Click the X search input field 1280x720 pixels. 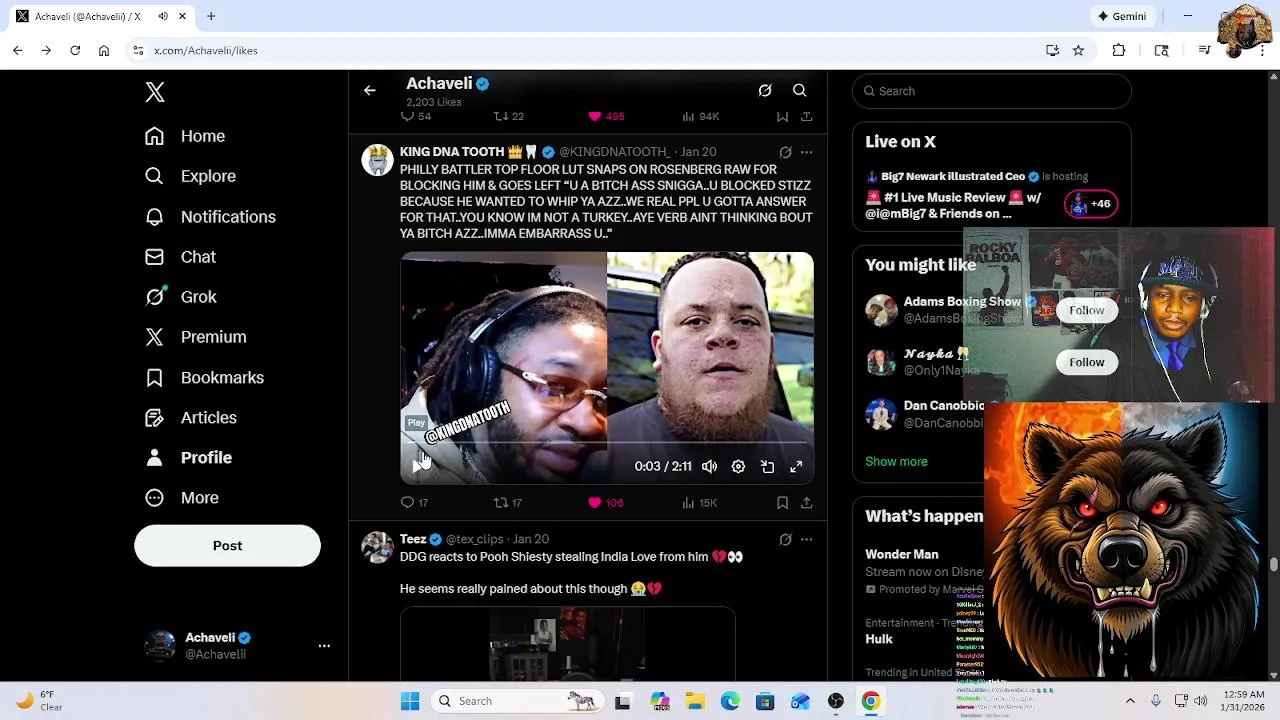pyautogui.click(x=992, y=91)
